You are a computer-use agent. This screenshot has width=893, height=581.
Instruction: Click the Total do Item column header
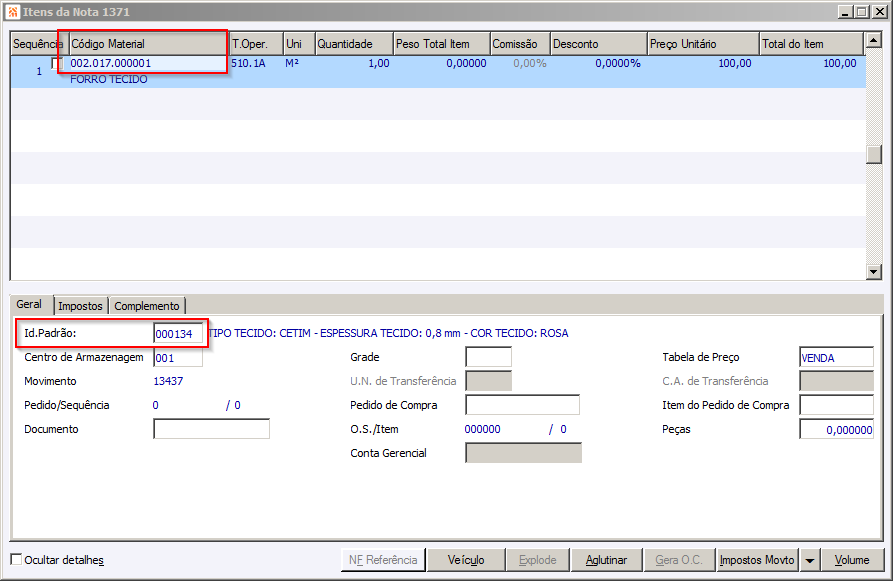click(x=812, y=44)
